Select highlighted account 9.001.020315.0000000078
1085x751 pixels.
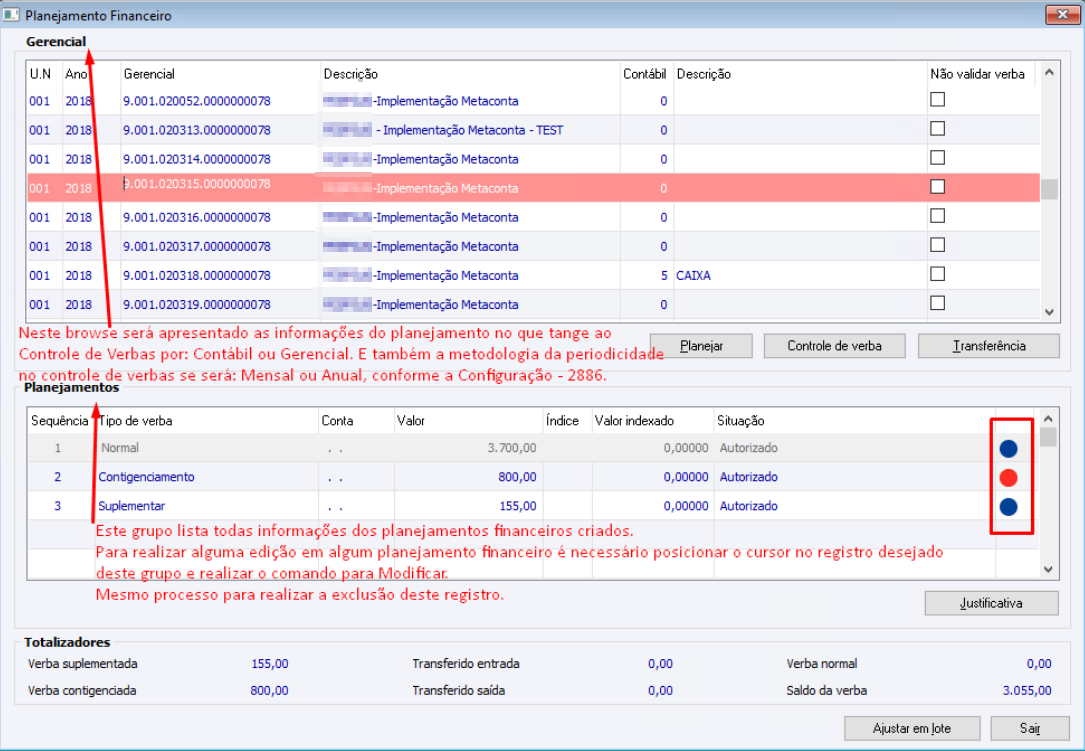click(x=197, y=184)
